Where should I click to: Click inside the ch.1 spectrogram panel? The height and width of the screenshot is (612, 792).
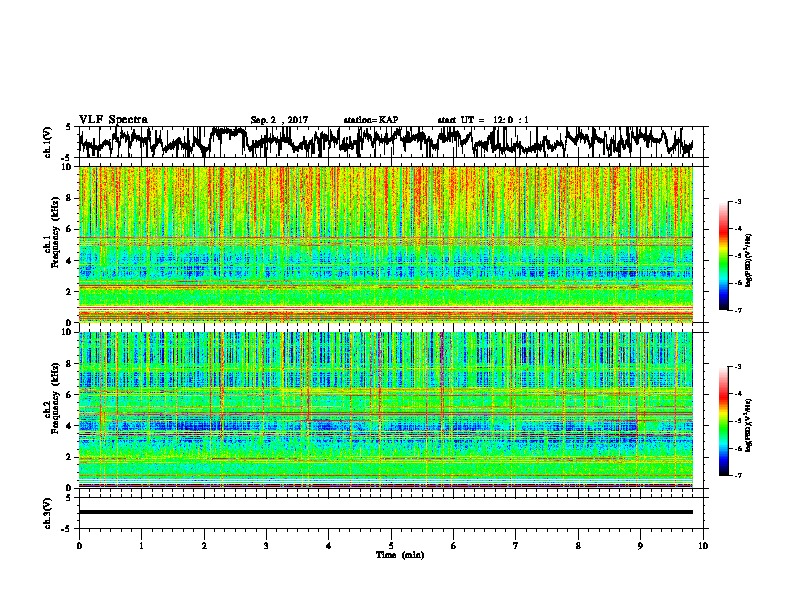386,244
